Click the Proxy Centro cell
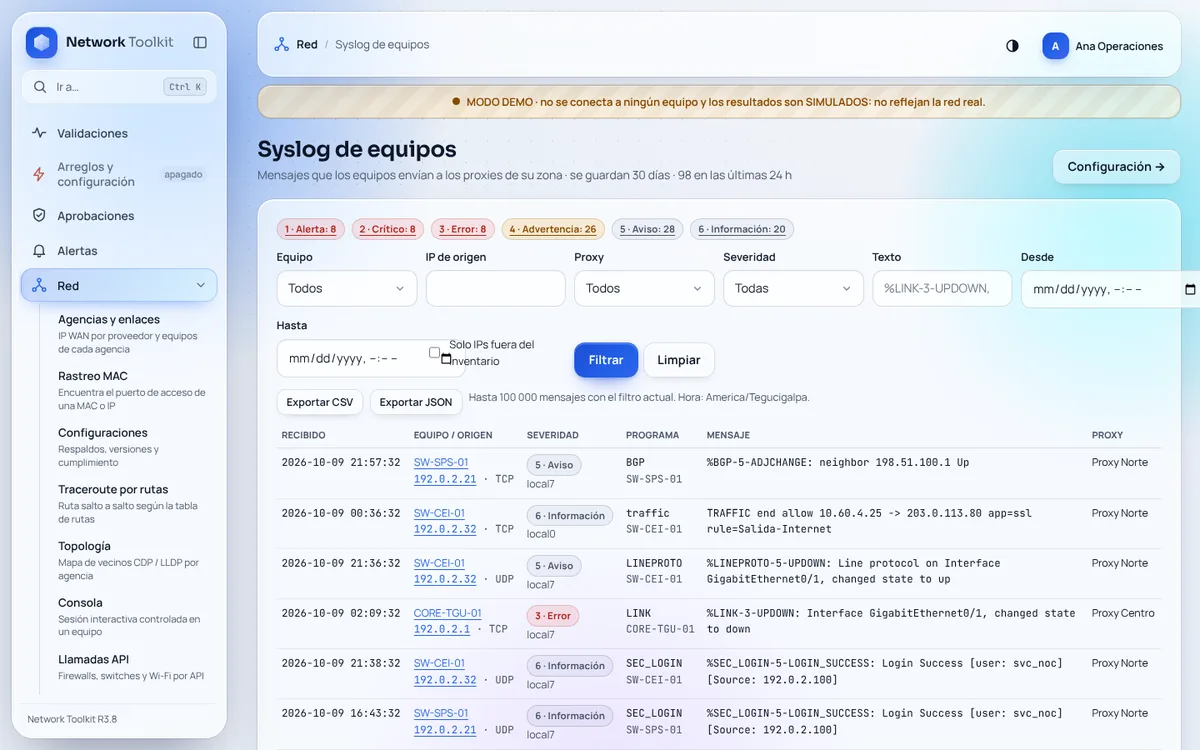Image resolution: width=1200 pixels, height=750 pixels. (1123, 613)
